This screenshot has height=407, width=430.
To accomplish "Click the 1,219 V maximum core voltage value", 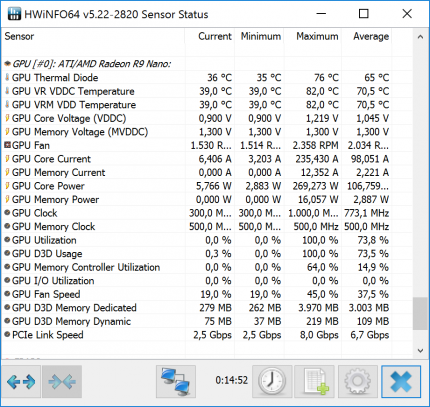I will 322,118.
